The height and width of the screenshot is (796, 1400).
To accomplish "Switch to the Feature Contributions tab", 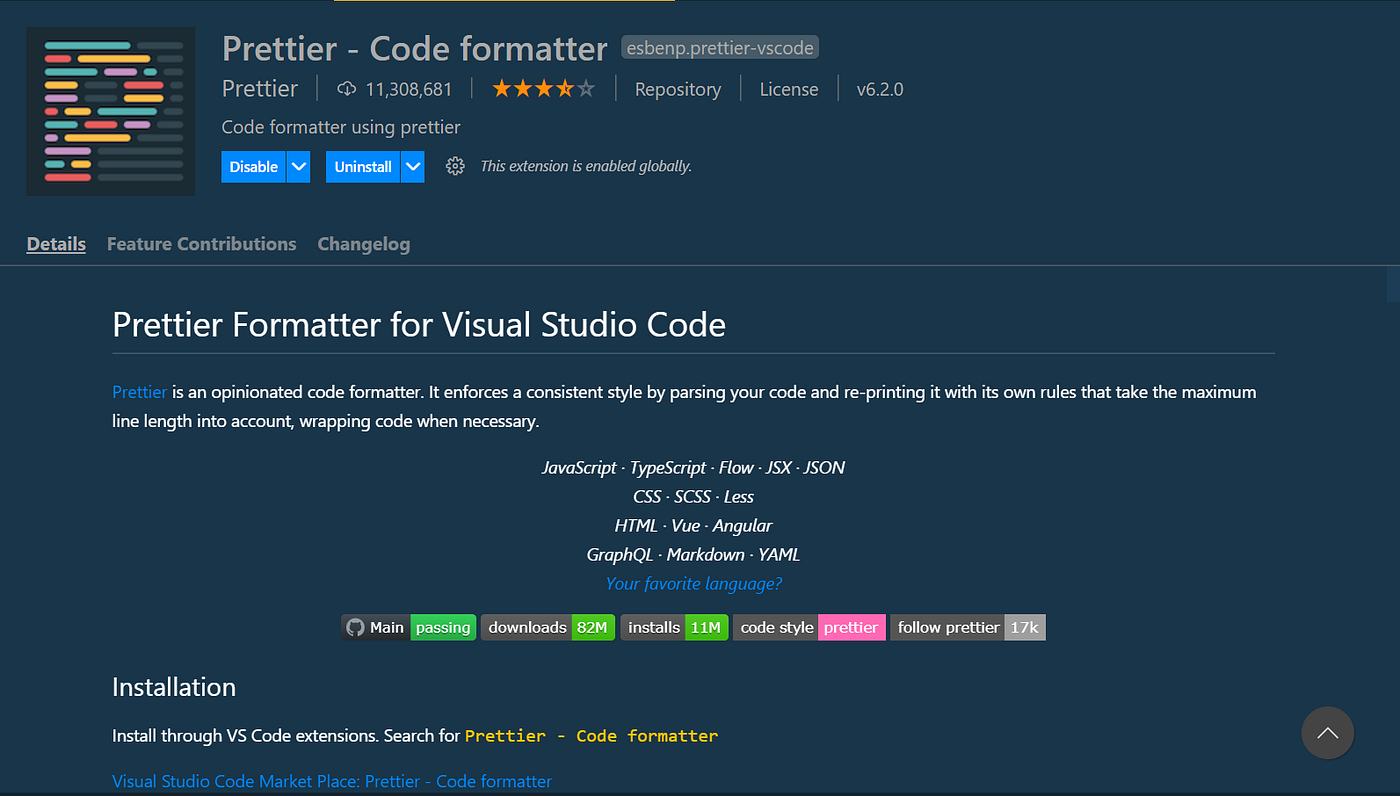I will pos(202,244).
